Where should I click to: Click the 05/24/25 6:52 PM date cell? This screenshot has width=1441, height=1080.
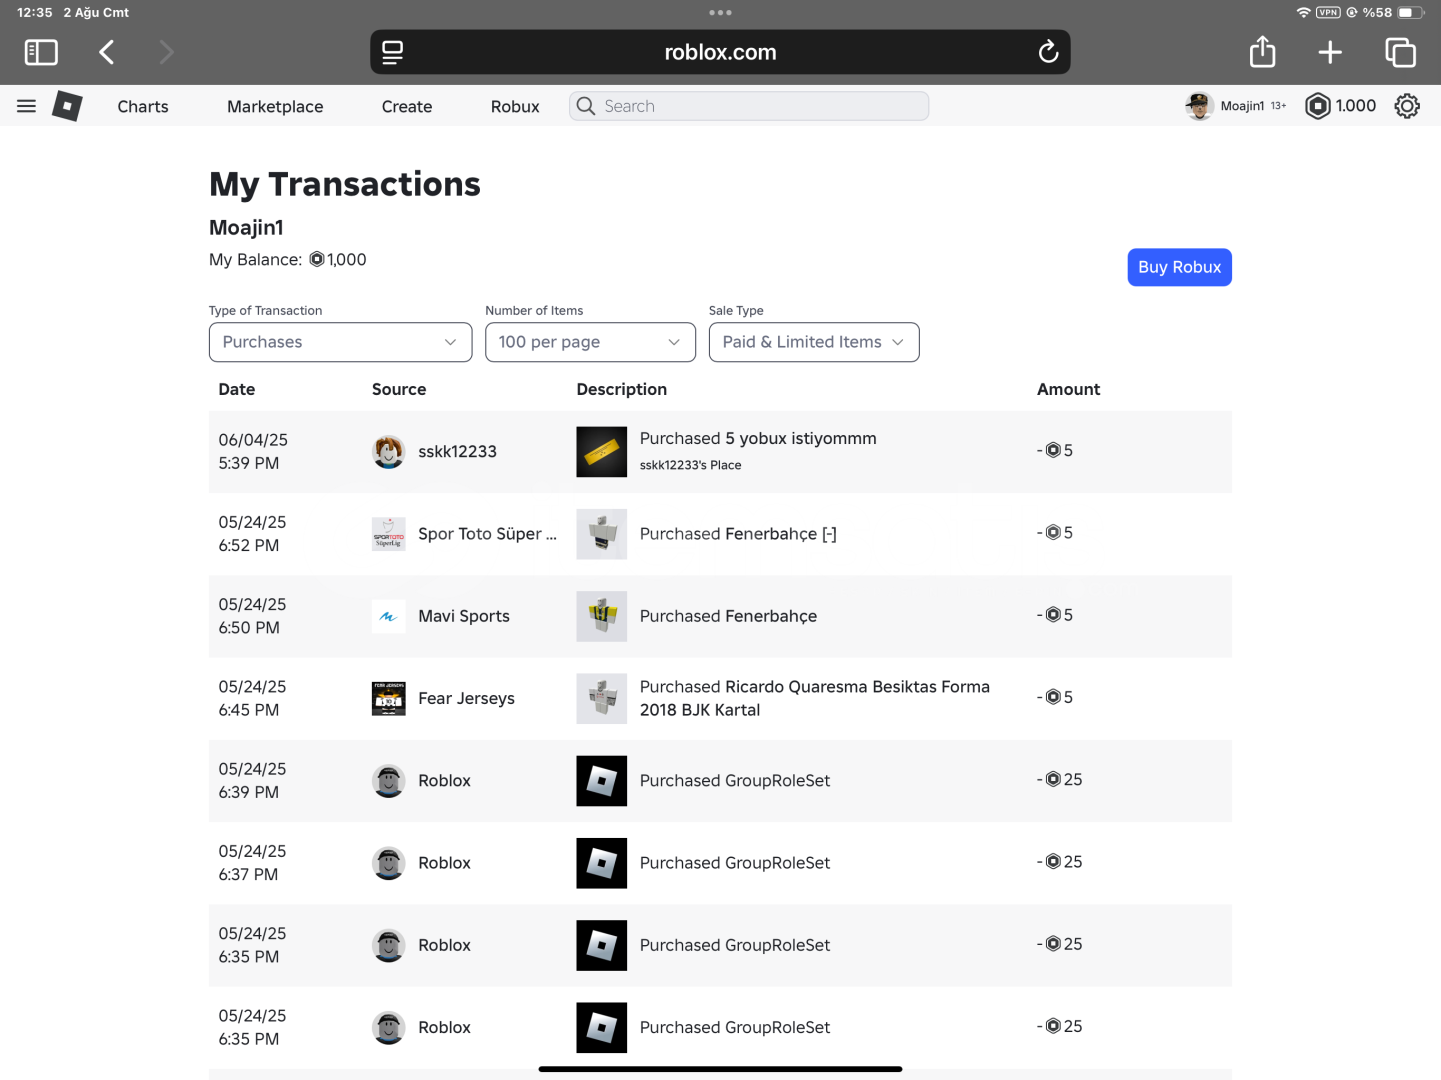pos(252,534)
